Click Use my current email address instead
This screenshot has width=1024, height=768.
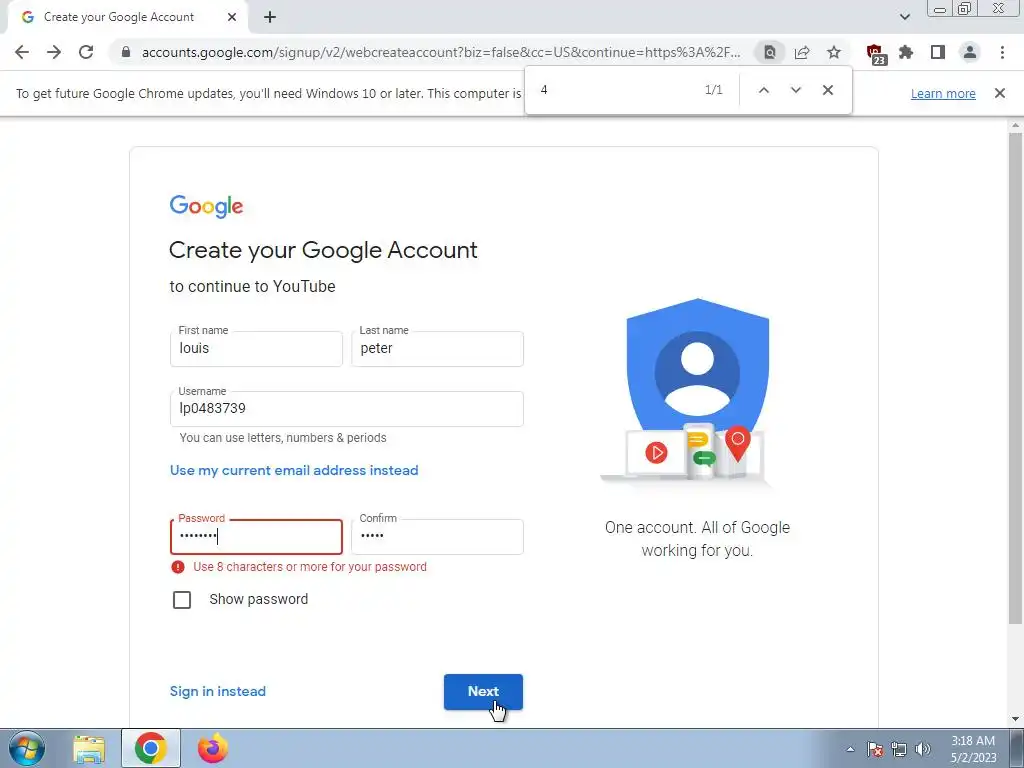294,470
